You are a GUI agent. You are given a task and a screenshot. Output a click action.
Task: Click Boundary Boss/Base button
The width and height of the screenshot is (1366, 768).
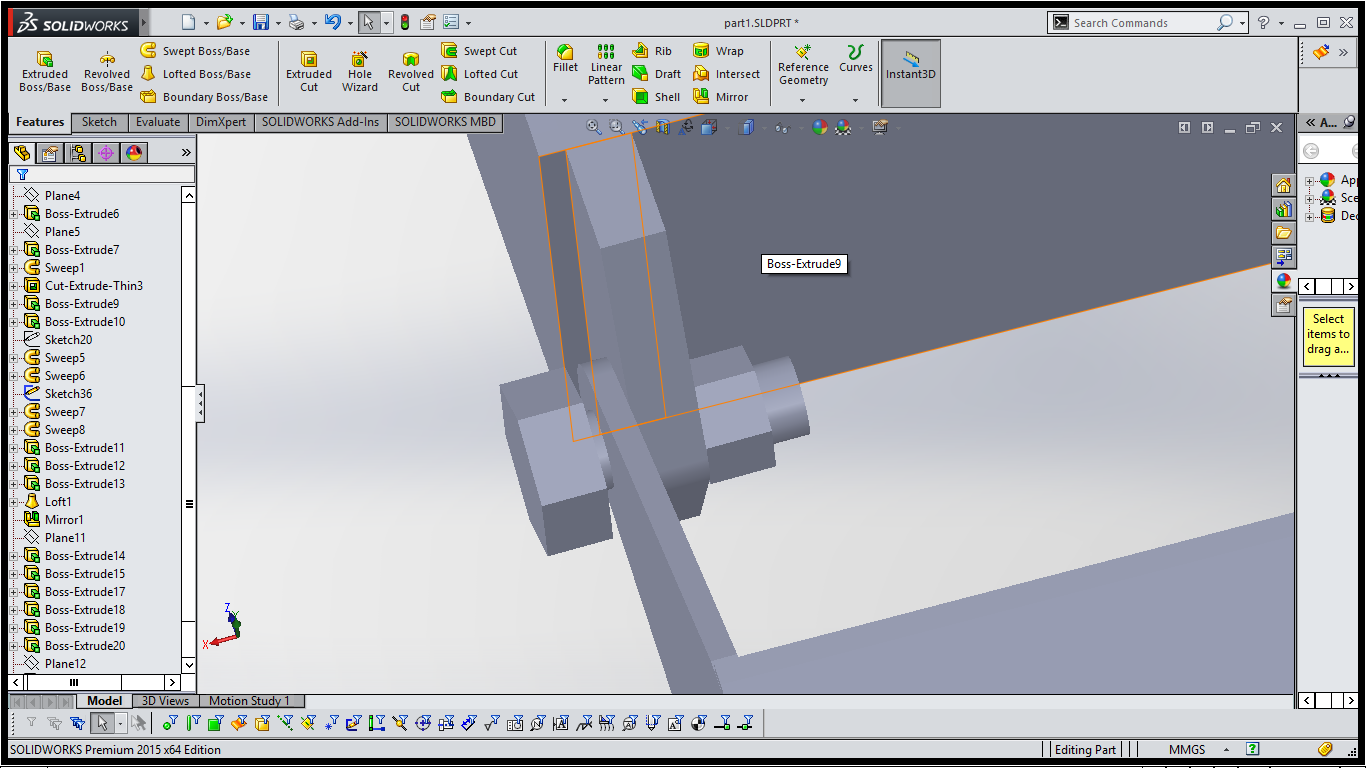(204, 97)
